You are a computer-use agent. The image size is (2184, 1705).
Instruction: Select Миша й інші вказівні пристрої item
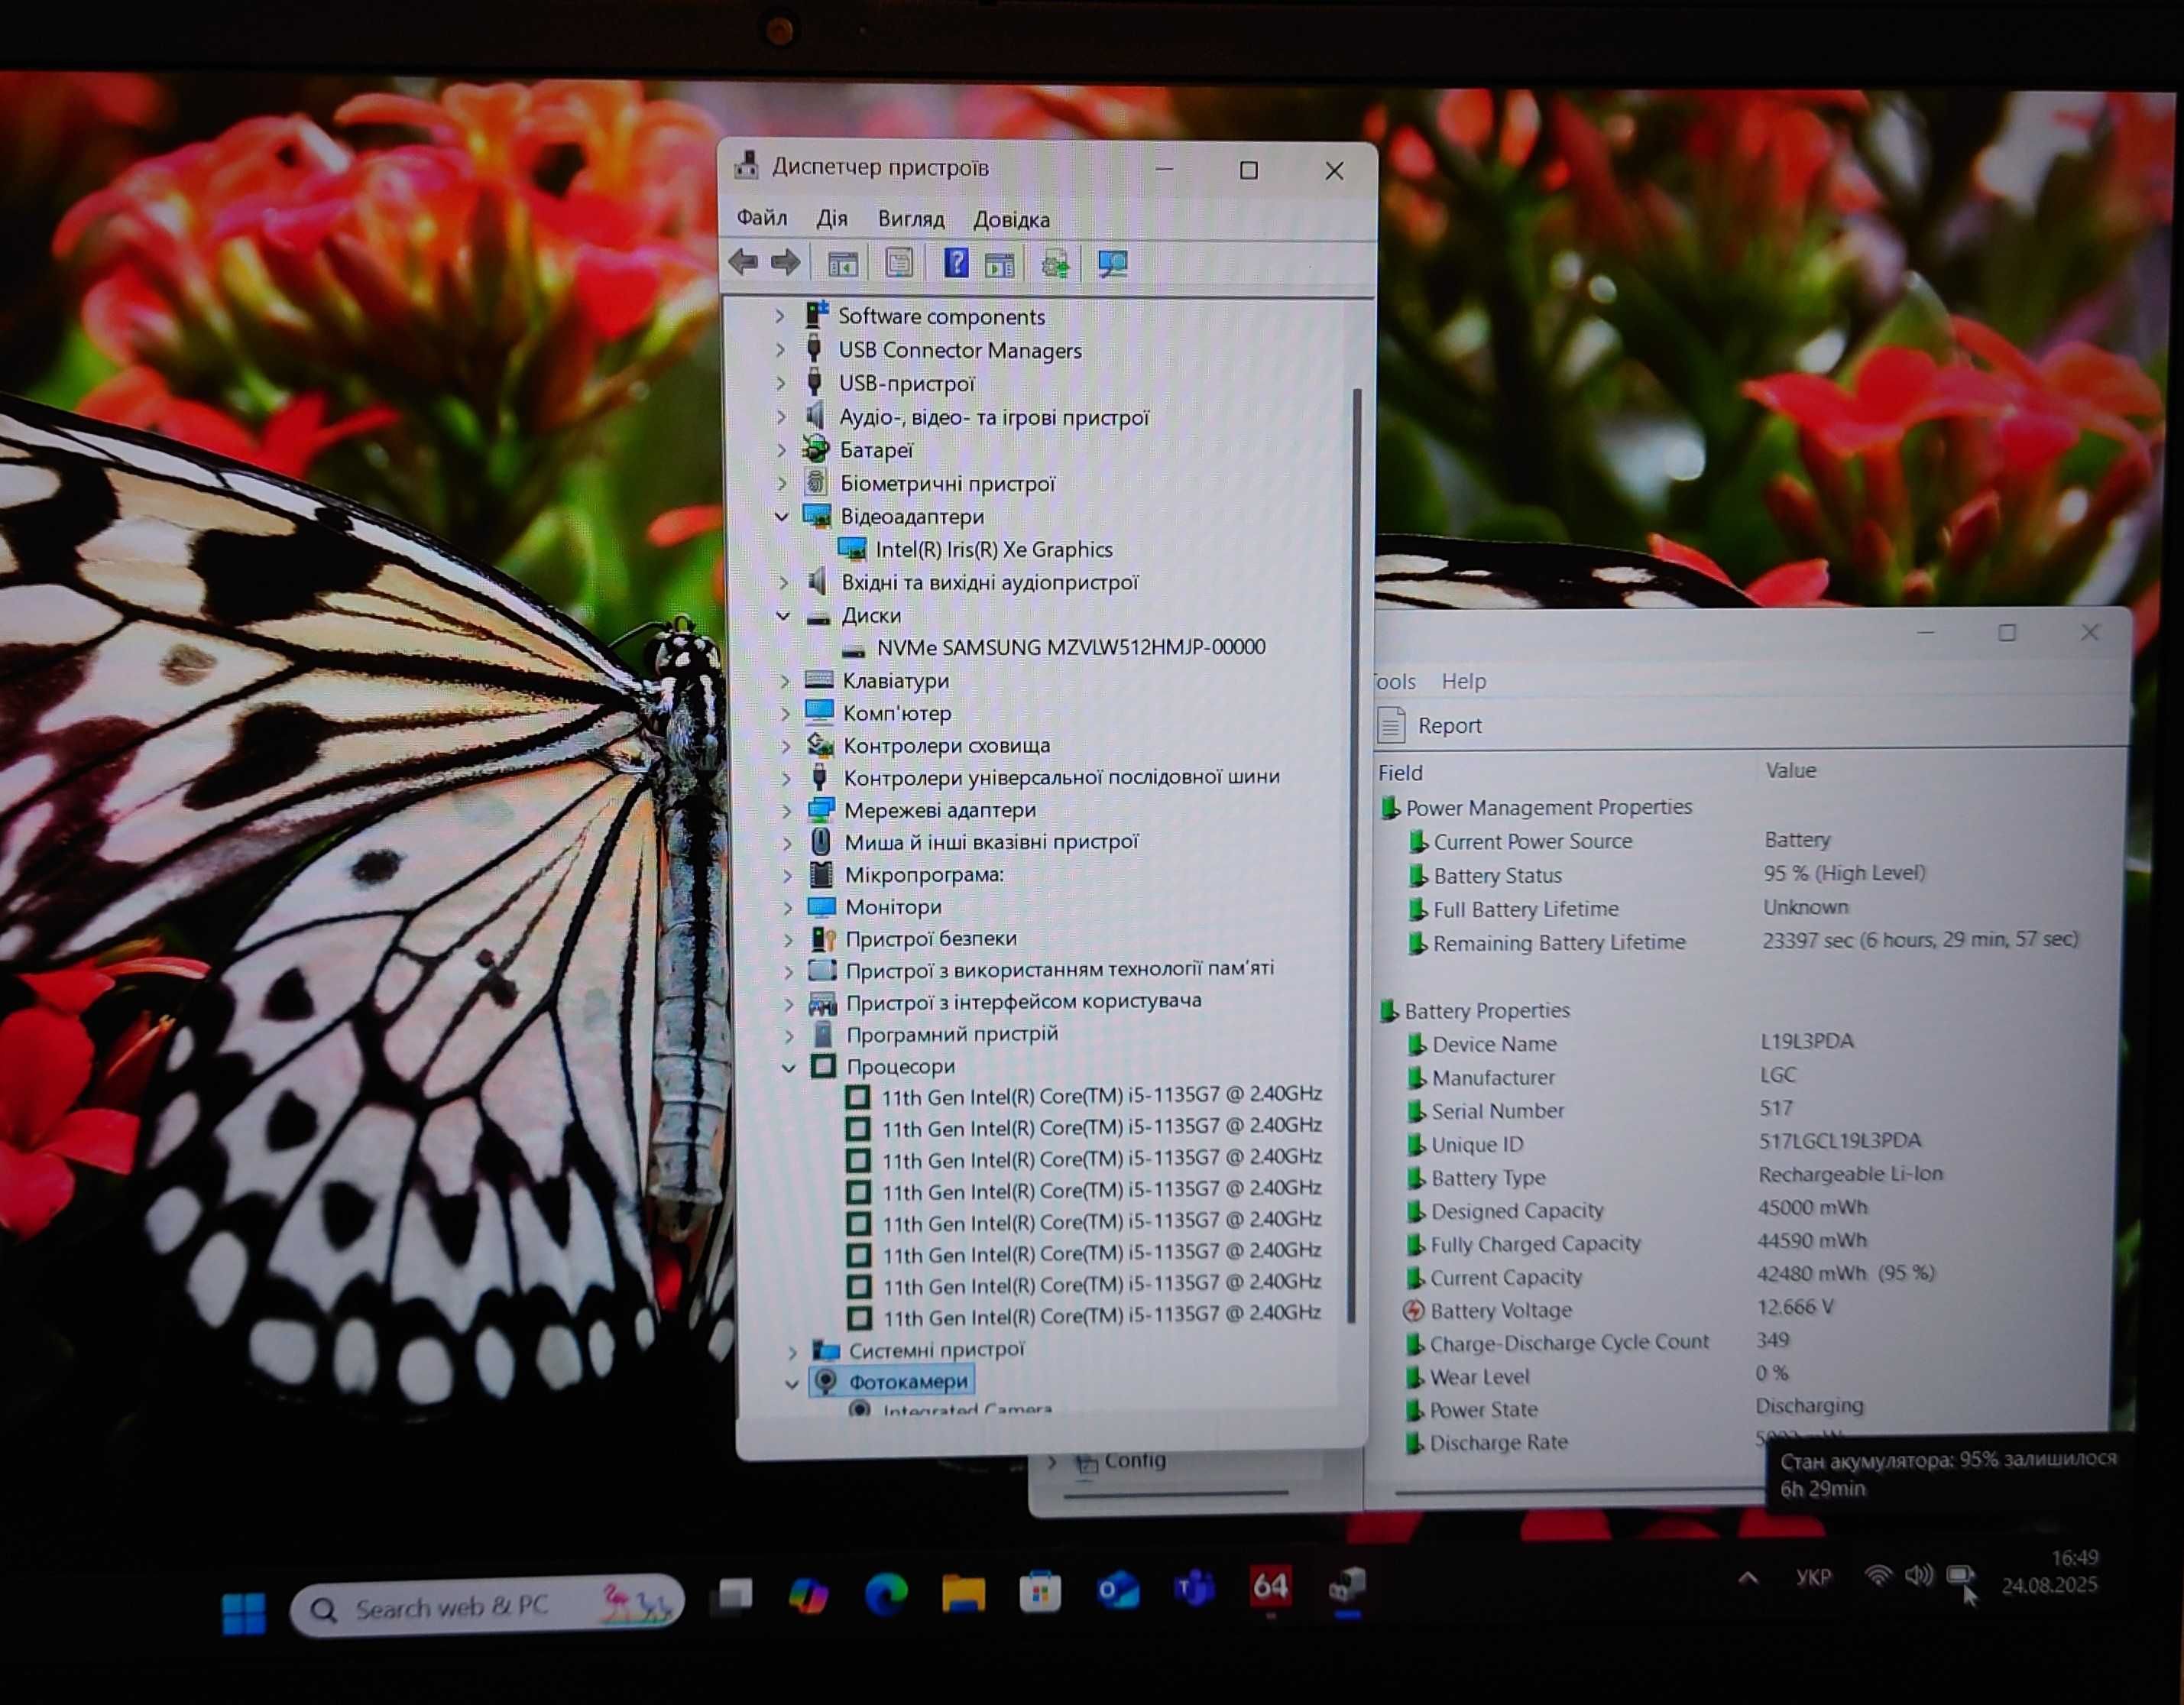(x=991, y=842)
